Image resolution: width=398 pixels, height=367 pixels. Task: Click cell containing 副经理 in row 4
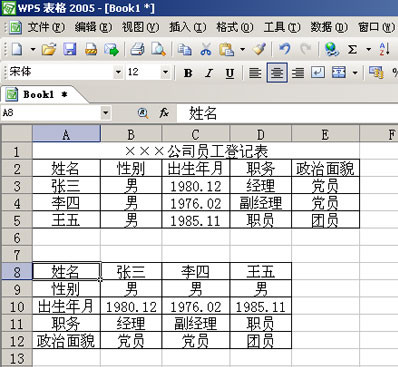(261, 203)
